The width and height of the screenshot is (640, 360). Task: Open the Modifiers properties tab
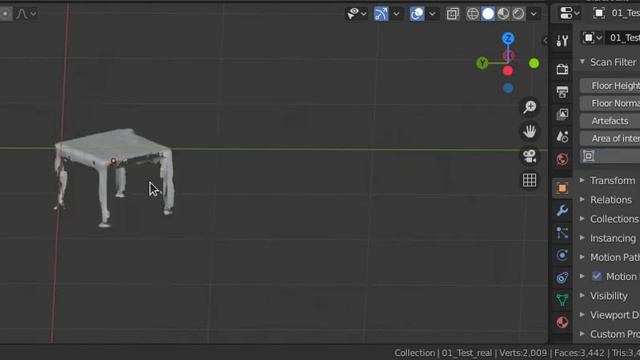562,211
